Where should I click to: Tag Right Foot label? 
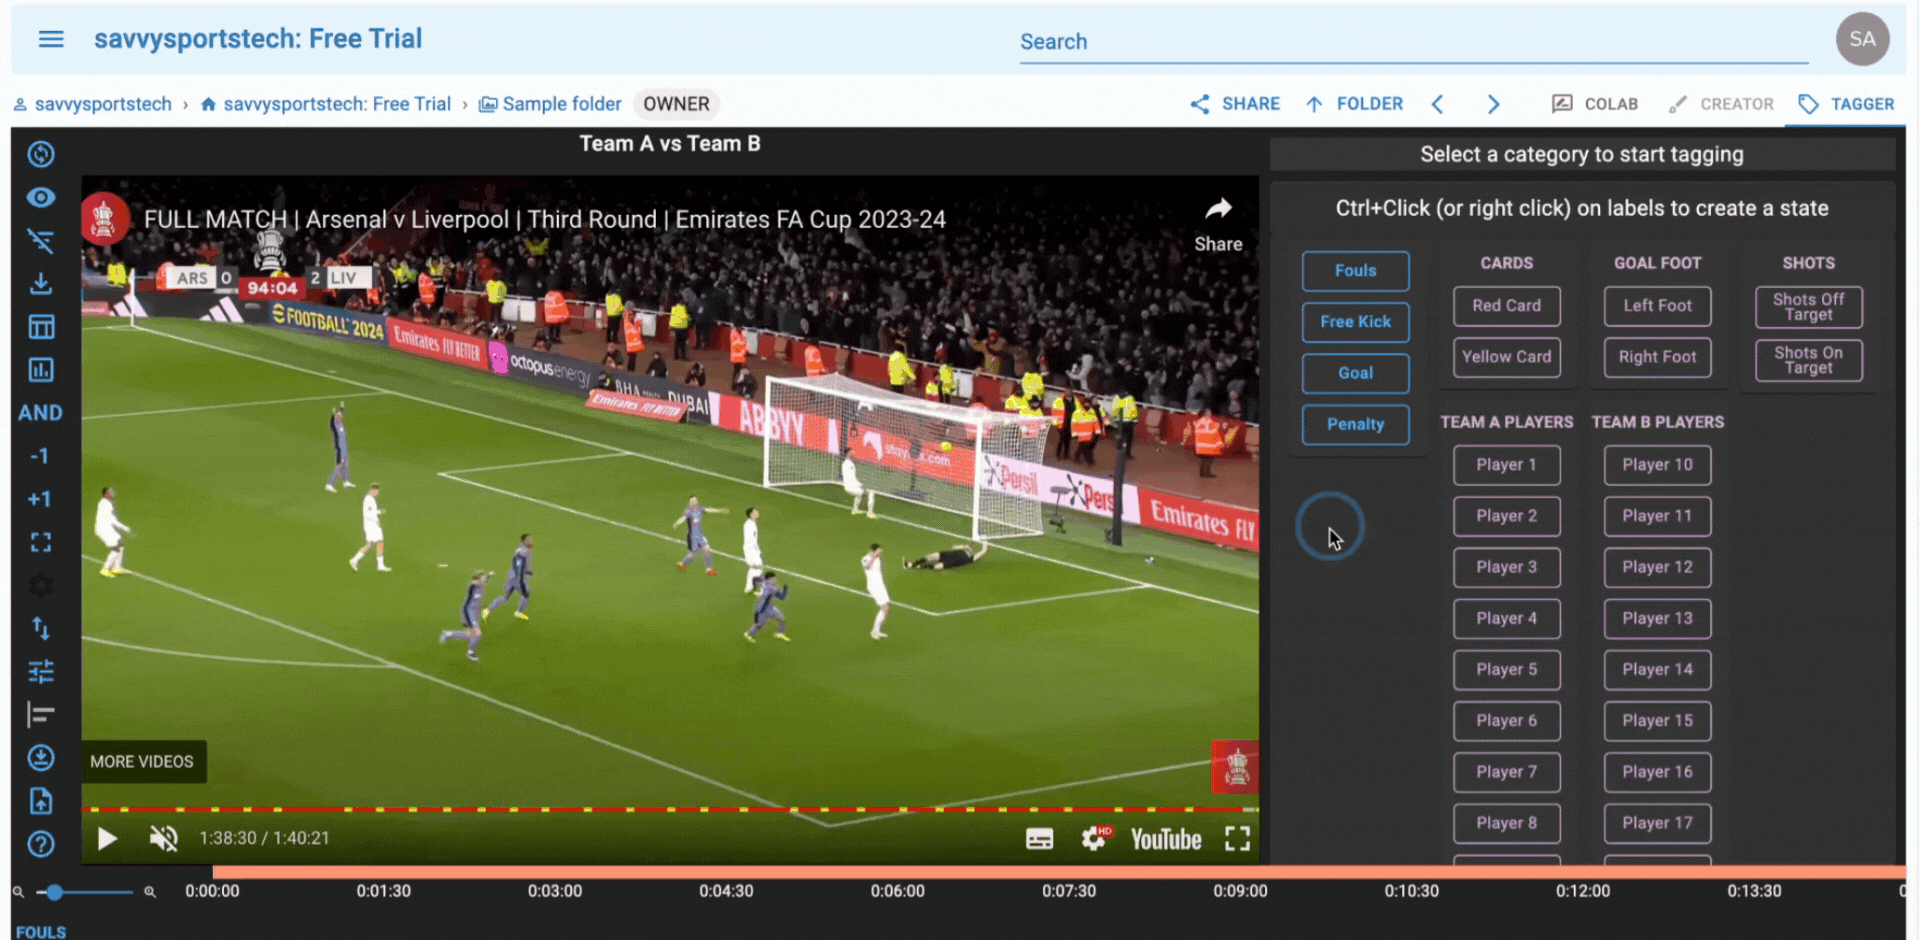coord(1658,357)
